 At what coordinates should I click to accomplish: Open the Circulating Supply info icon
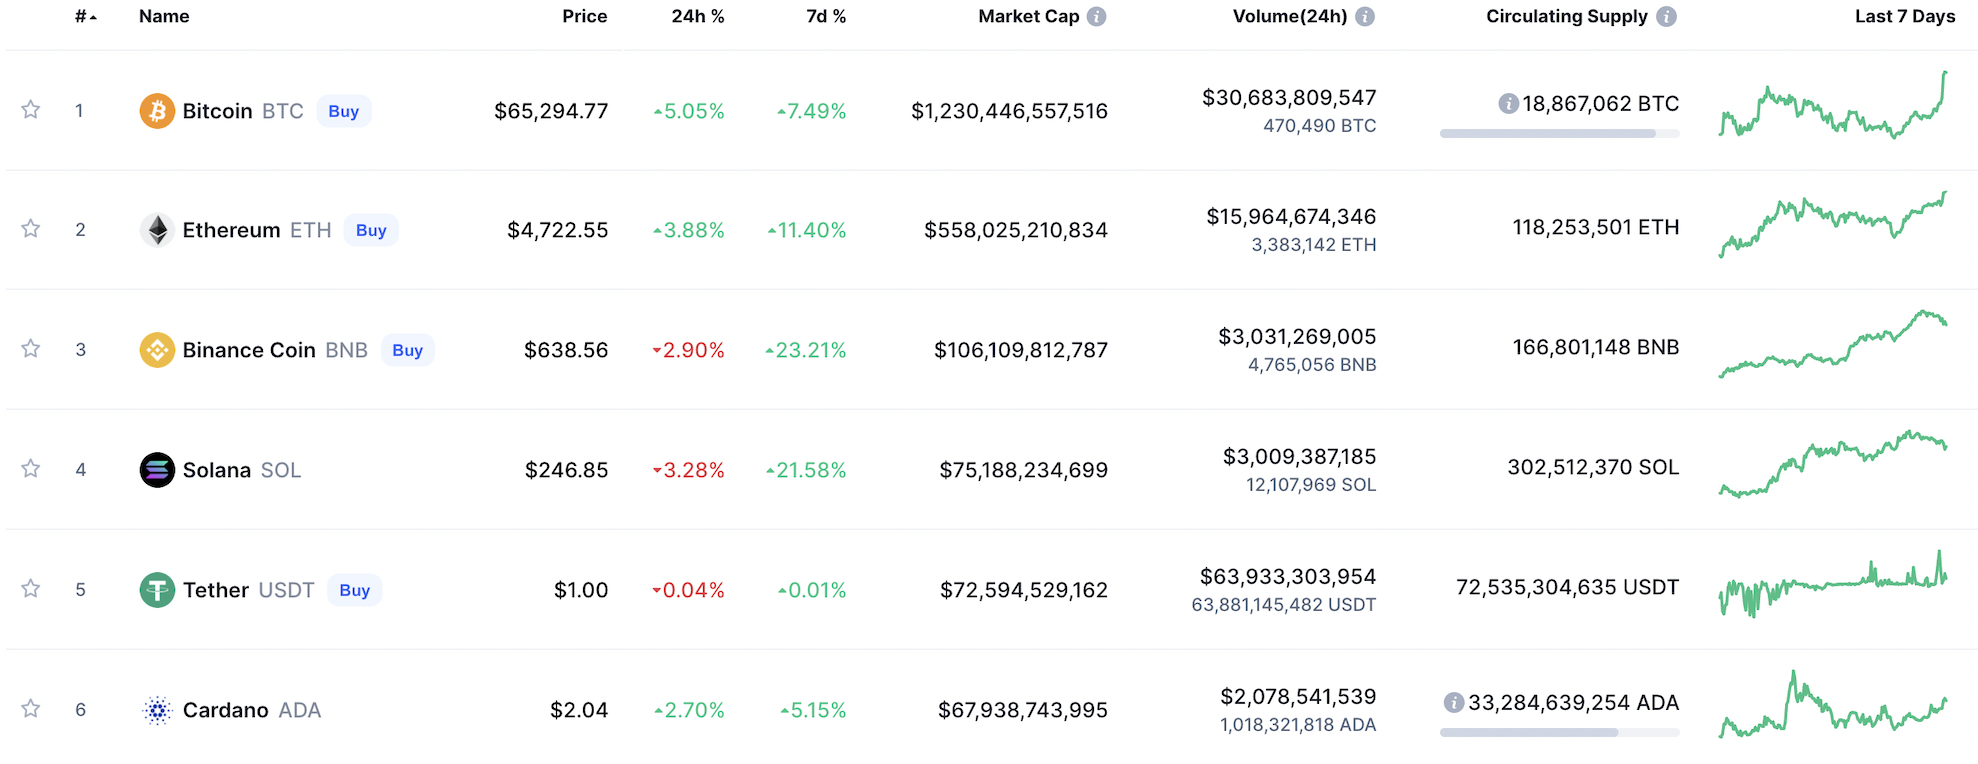coord(1666,17)
